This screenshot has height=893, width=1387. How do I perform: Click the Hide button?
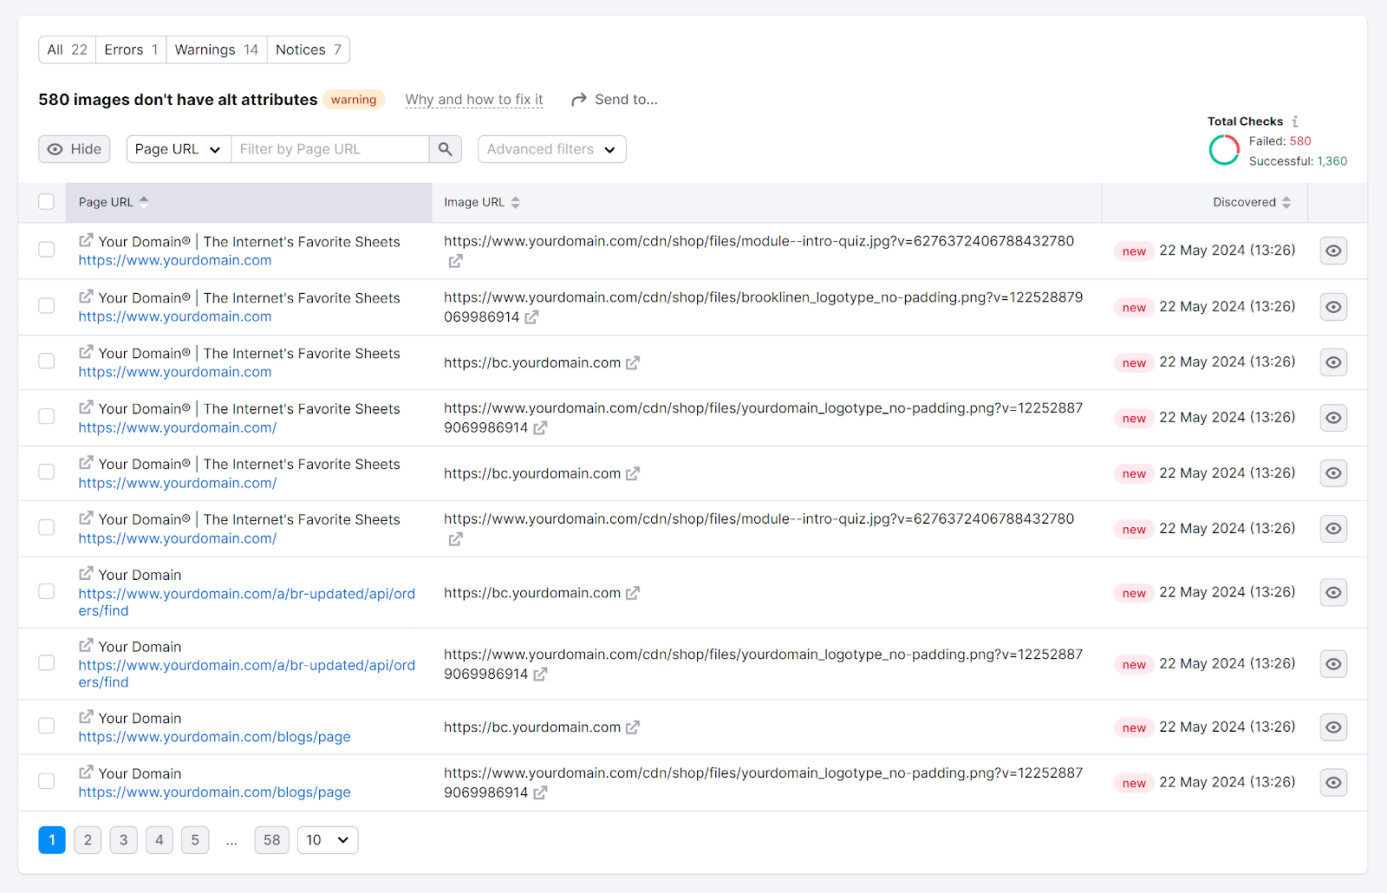pyautogui.click(x=74, y=149)
